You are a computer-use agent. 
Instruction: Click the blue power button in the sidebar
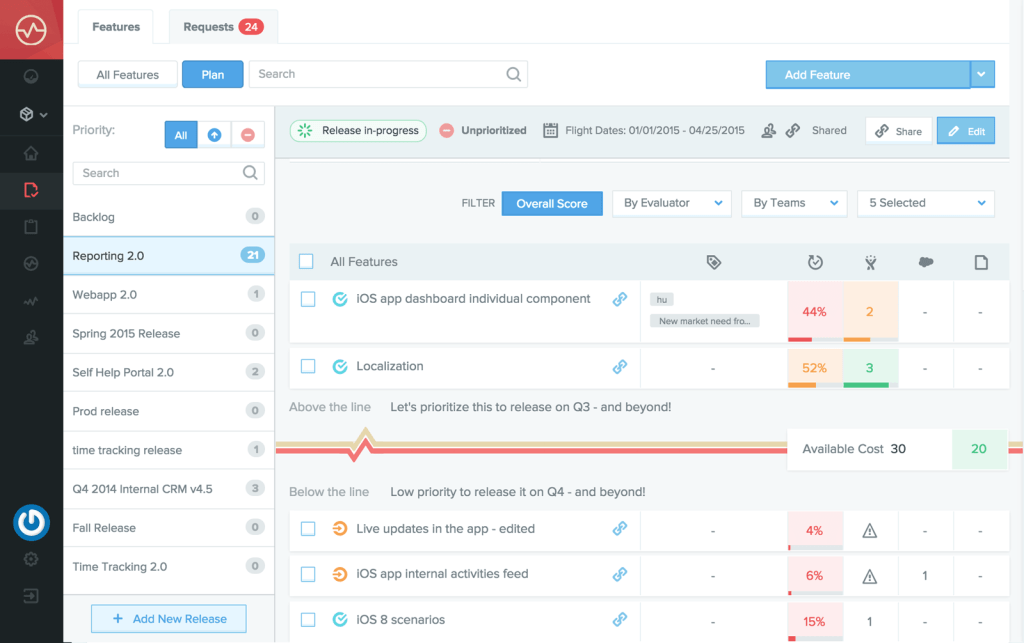pyautogui.click(x=31, y=523)
